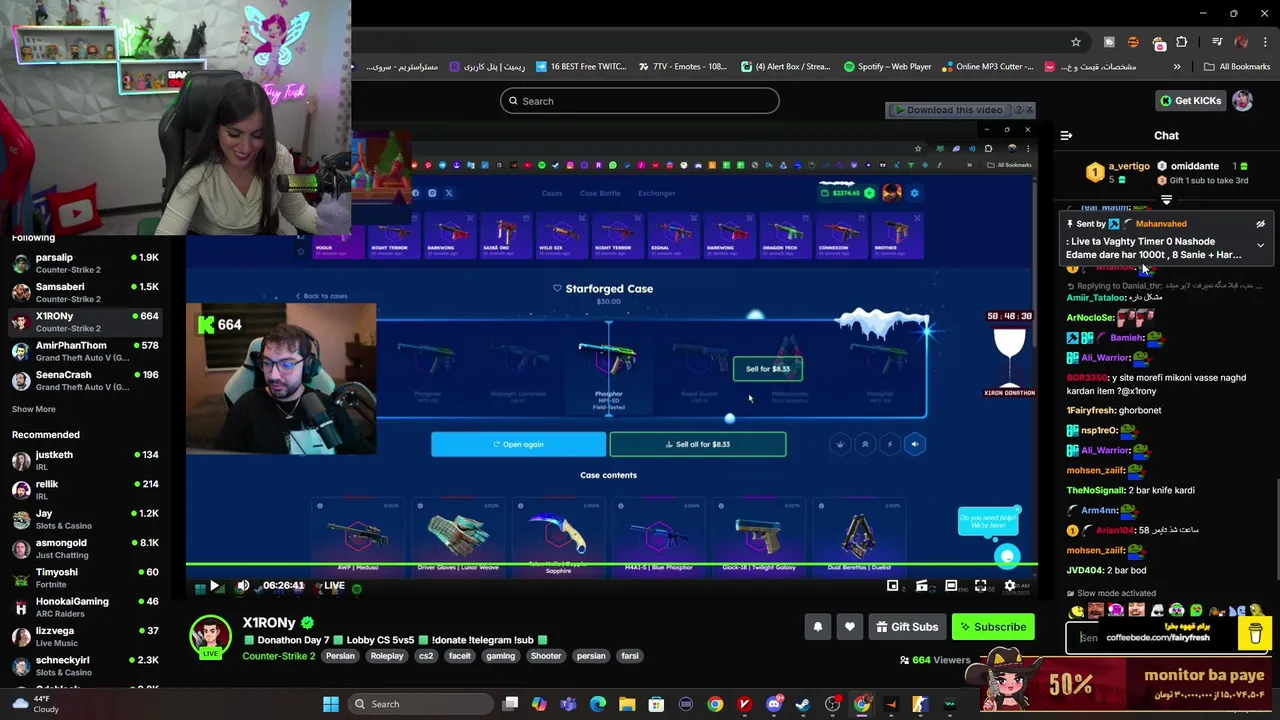Open Steam from the taskbar
The image size is (1280, 720).
point(803,704)
